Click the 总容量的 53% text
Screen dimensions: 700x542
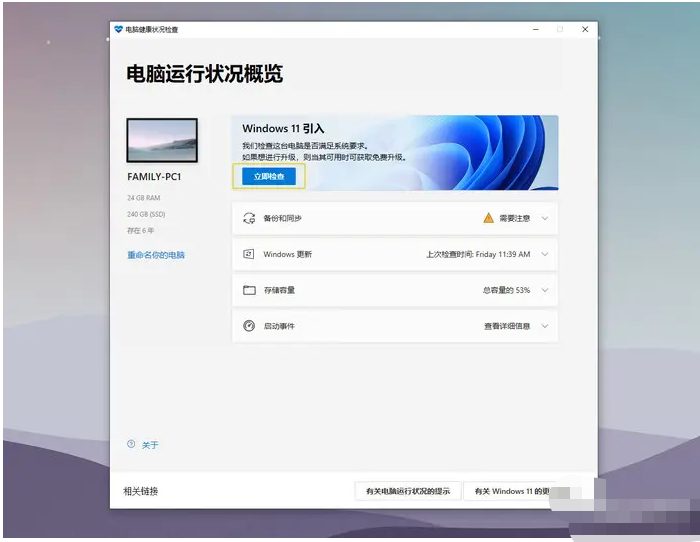click(506, 290)
